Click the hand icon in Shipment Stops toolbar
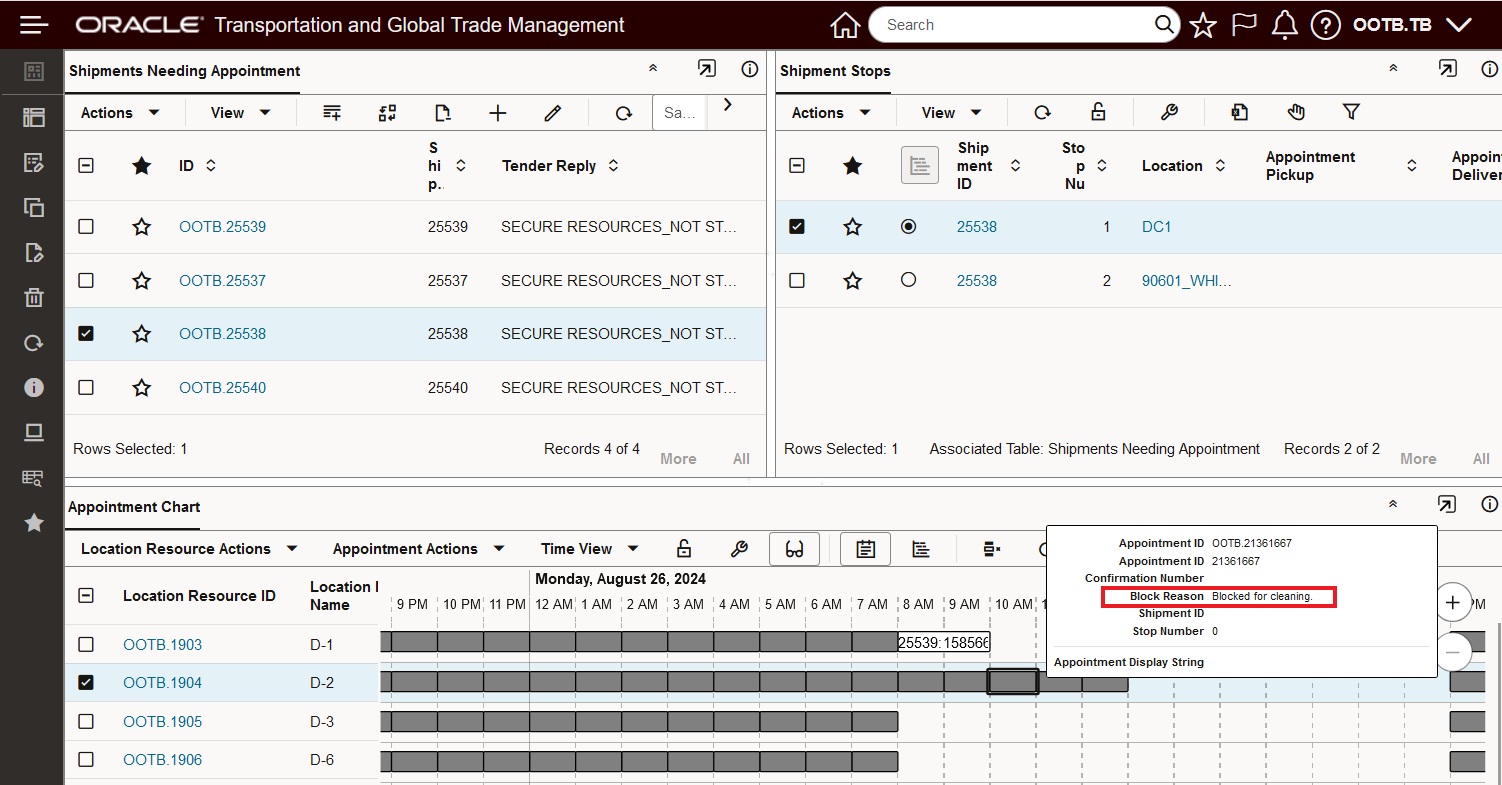 [1296, 112]
